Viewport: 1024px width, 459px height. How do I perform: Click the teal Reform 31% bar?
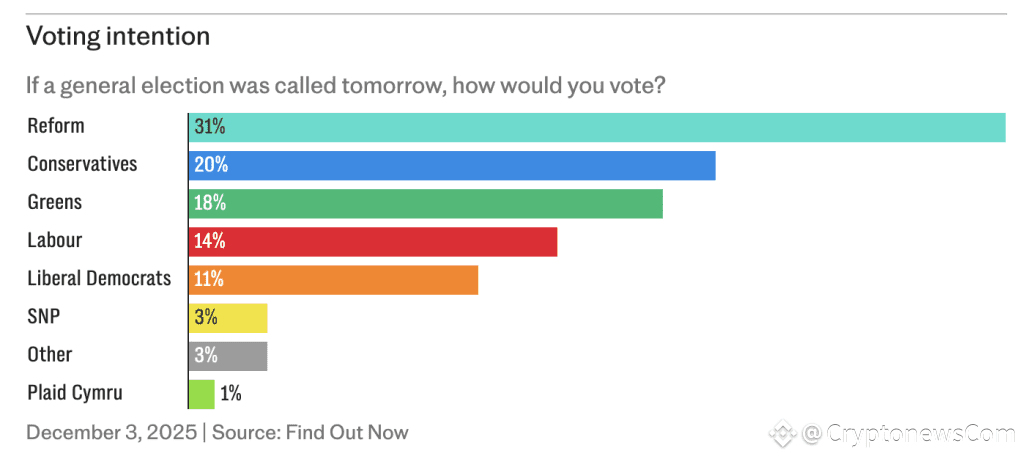click(x=597, y=127)
